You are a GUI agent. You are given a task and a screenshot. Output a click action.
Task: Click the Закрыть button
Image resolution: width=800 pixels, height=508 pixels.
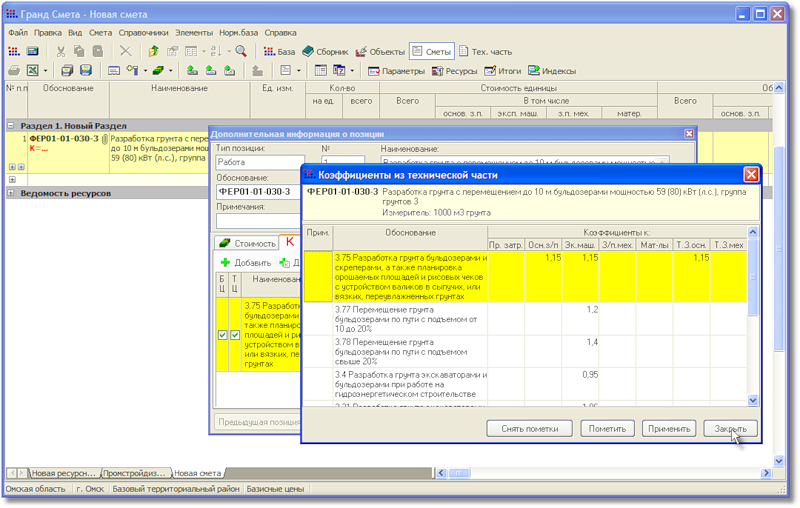(x=730, y=428)
